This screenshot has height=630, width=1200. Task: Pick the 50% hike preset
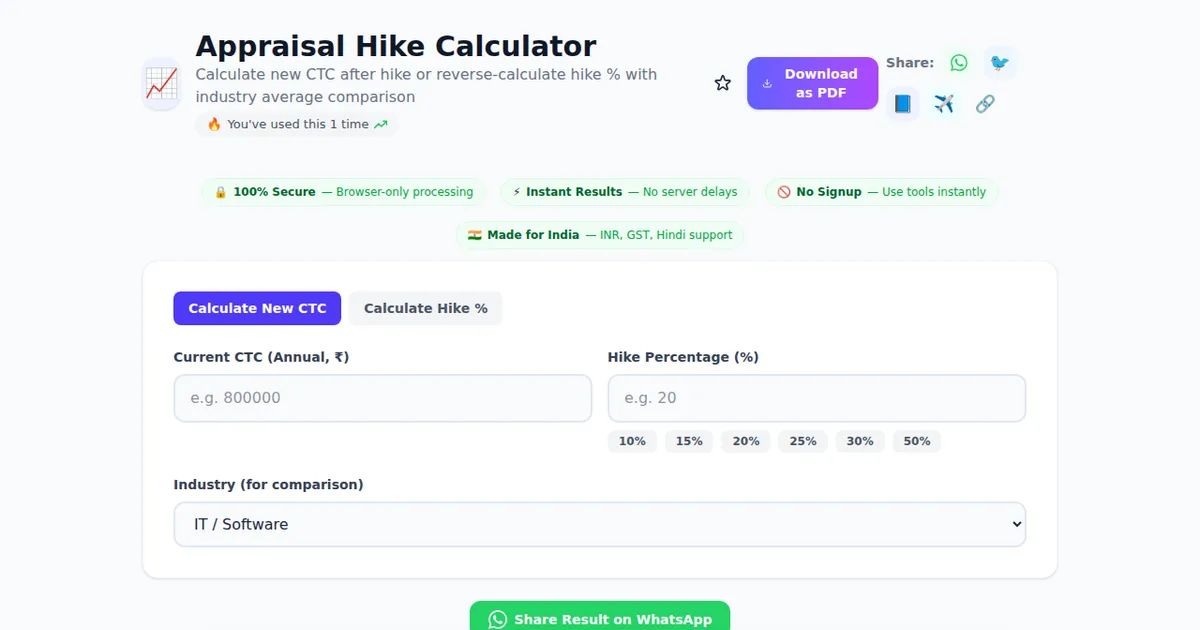tap(917, 441)
